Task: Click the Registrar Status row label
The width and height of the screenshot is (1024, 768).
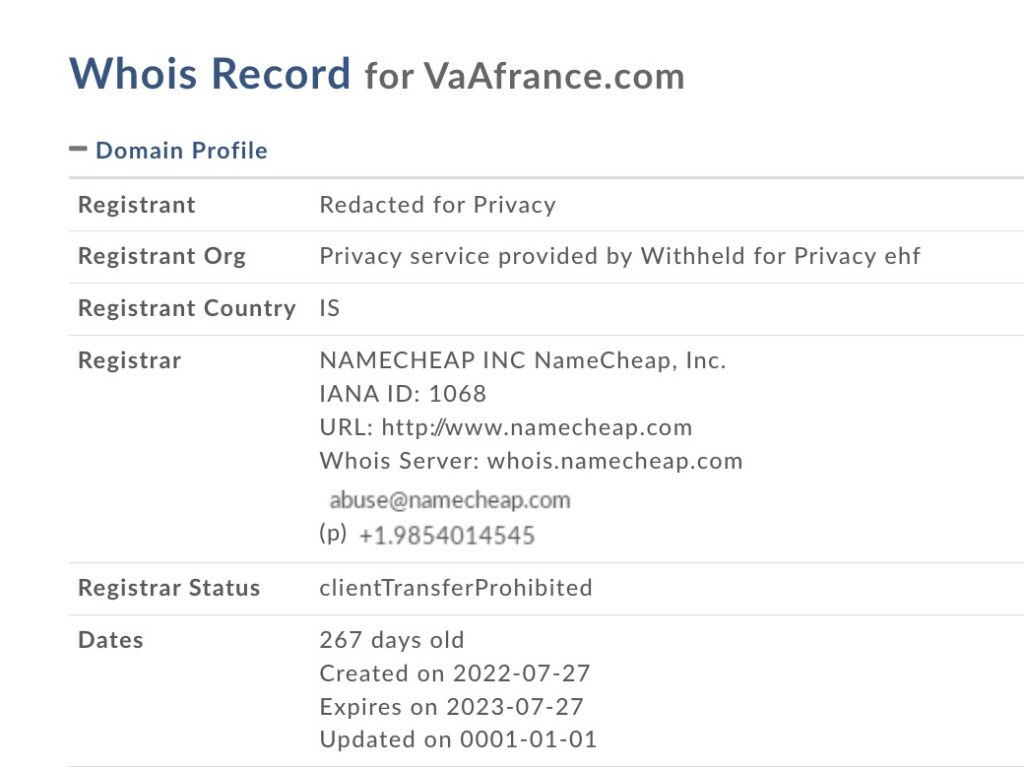Action: [169, 587]
